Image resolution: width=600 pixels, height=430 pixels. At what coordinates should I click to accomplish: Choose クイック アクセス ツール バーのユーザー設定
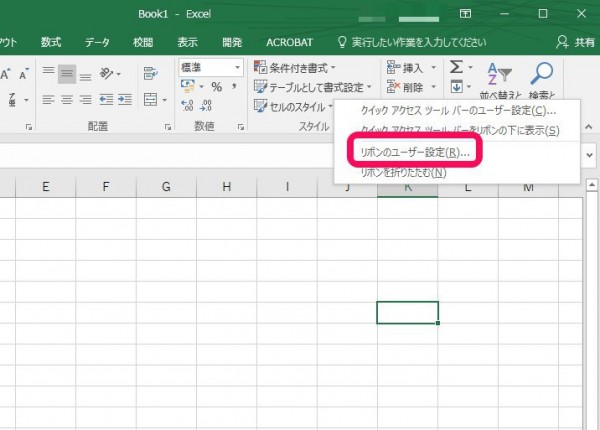click(x=458, y=111)
